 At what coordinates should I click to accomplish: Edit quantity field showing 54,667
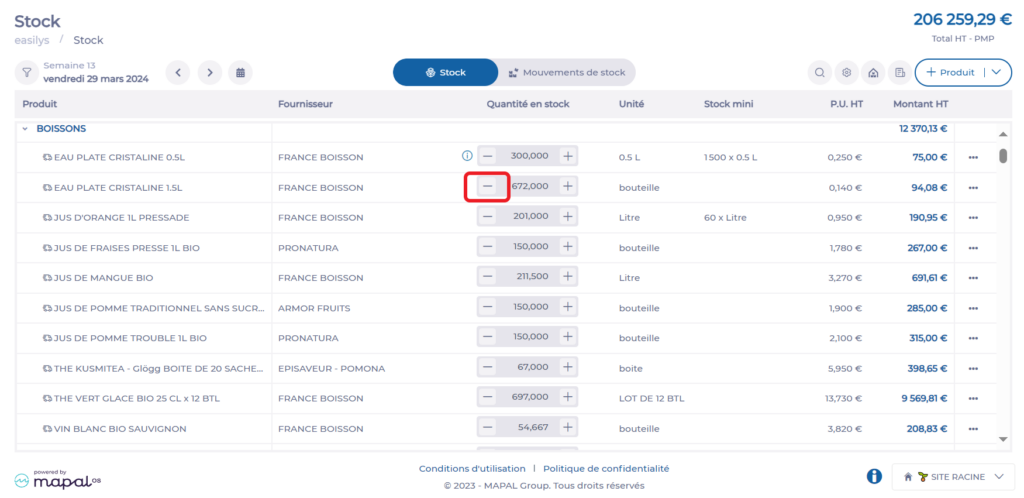tap(528, 428)
